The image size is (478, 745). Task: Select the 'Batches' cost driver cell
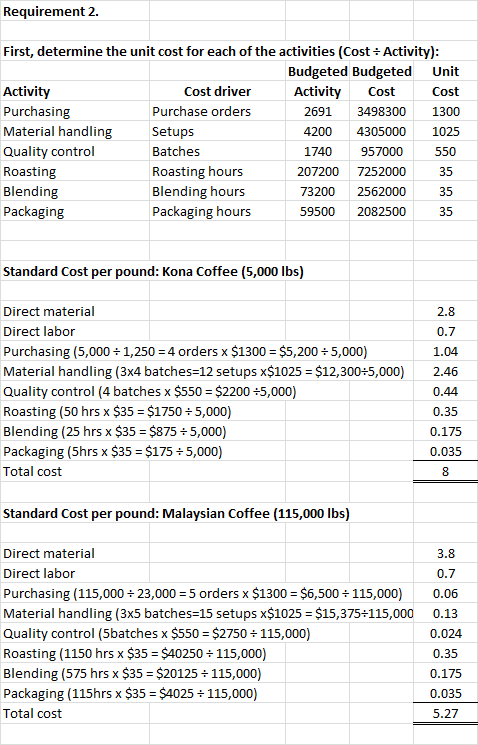pyautogui.click(x=176, y=151)
